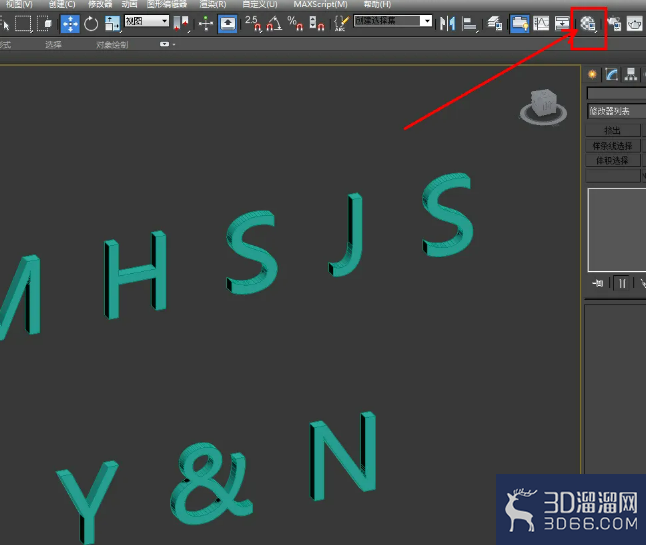Toggle Angle Snap
646x545 pixels.
(x=274, y=23)
